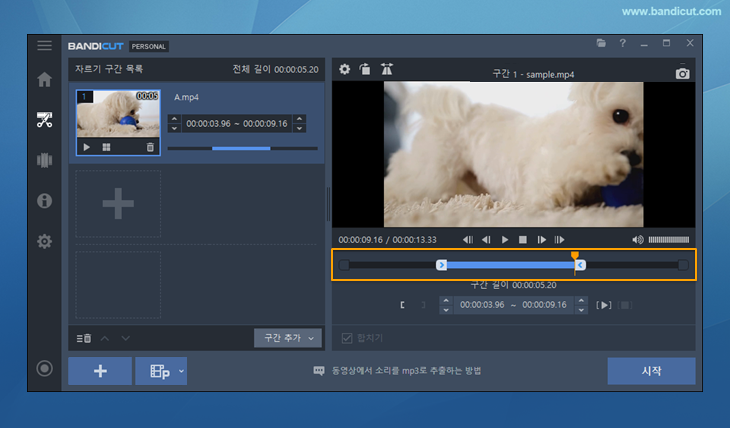Capture snapshot with the camera icon
The image size is (730, 428).
683,73
